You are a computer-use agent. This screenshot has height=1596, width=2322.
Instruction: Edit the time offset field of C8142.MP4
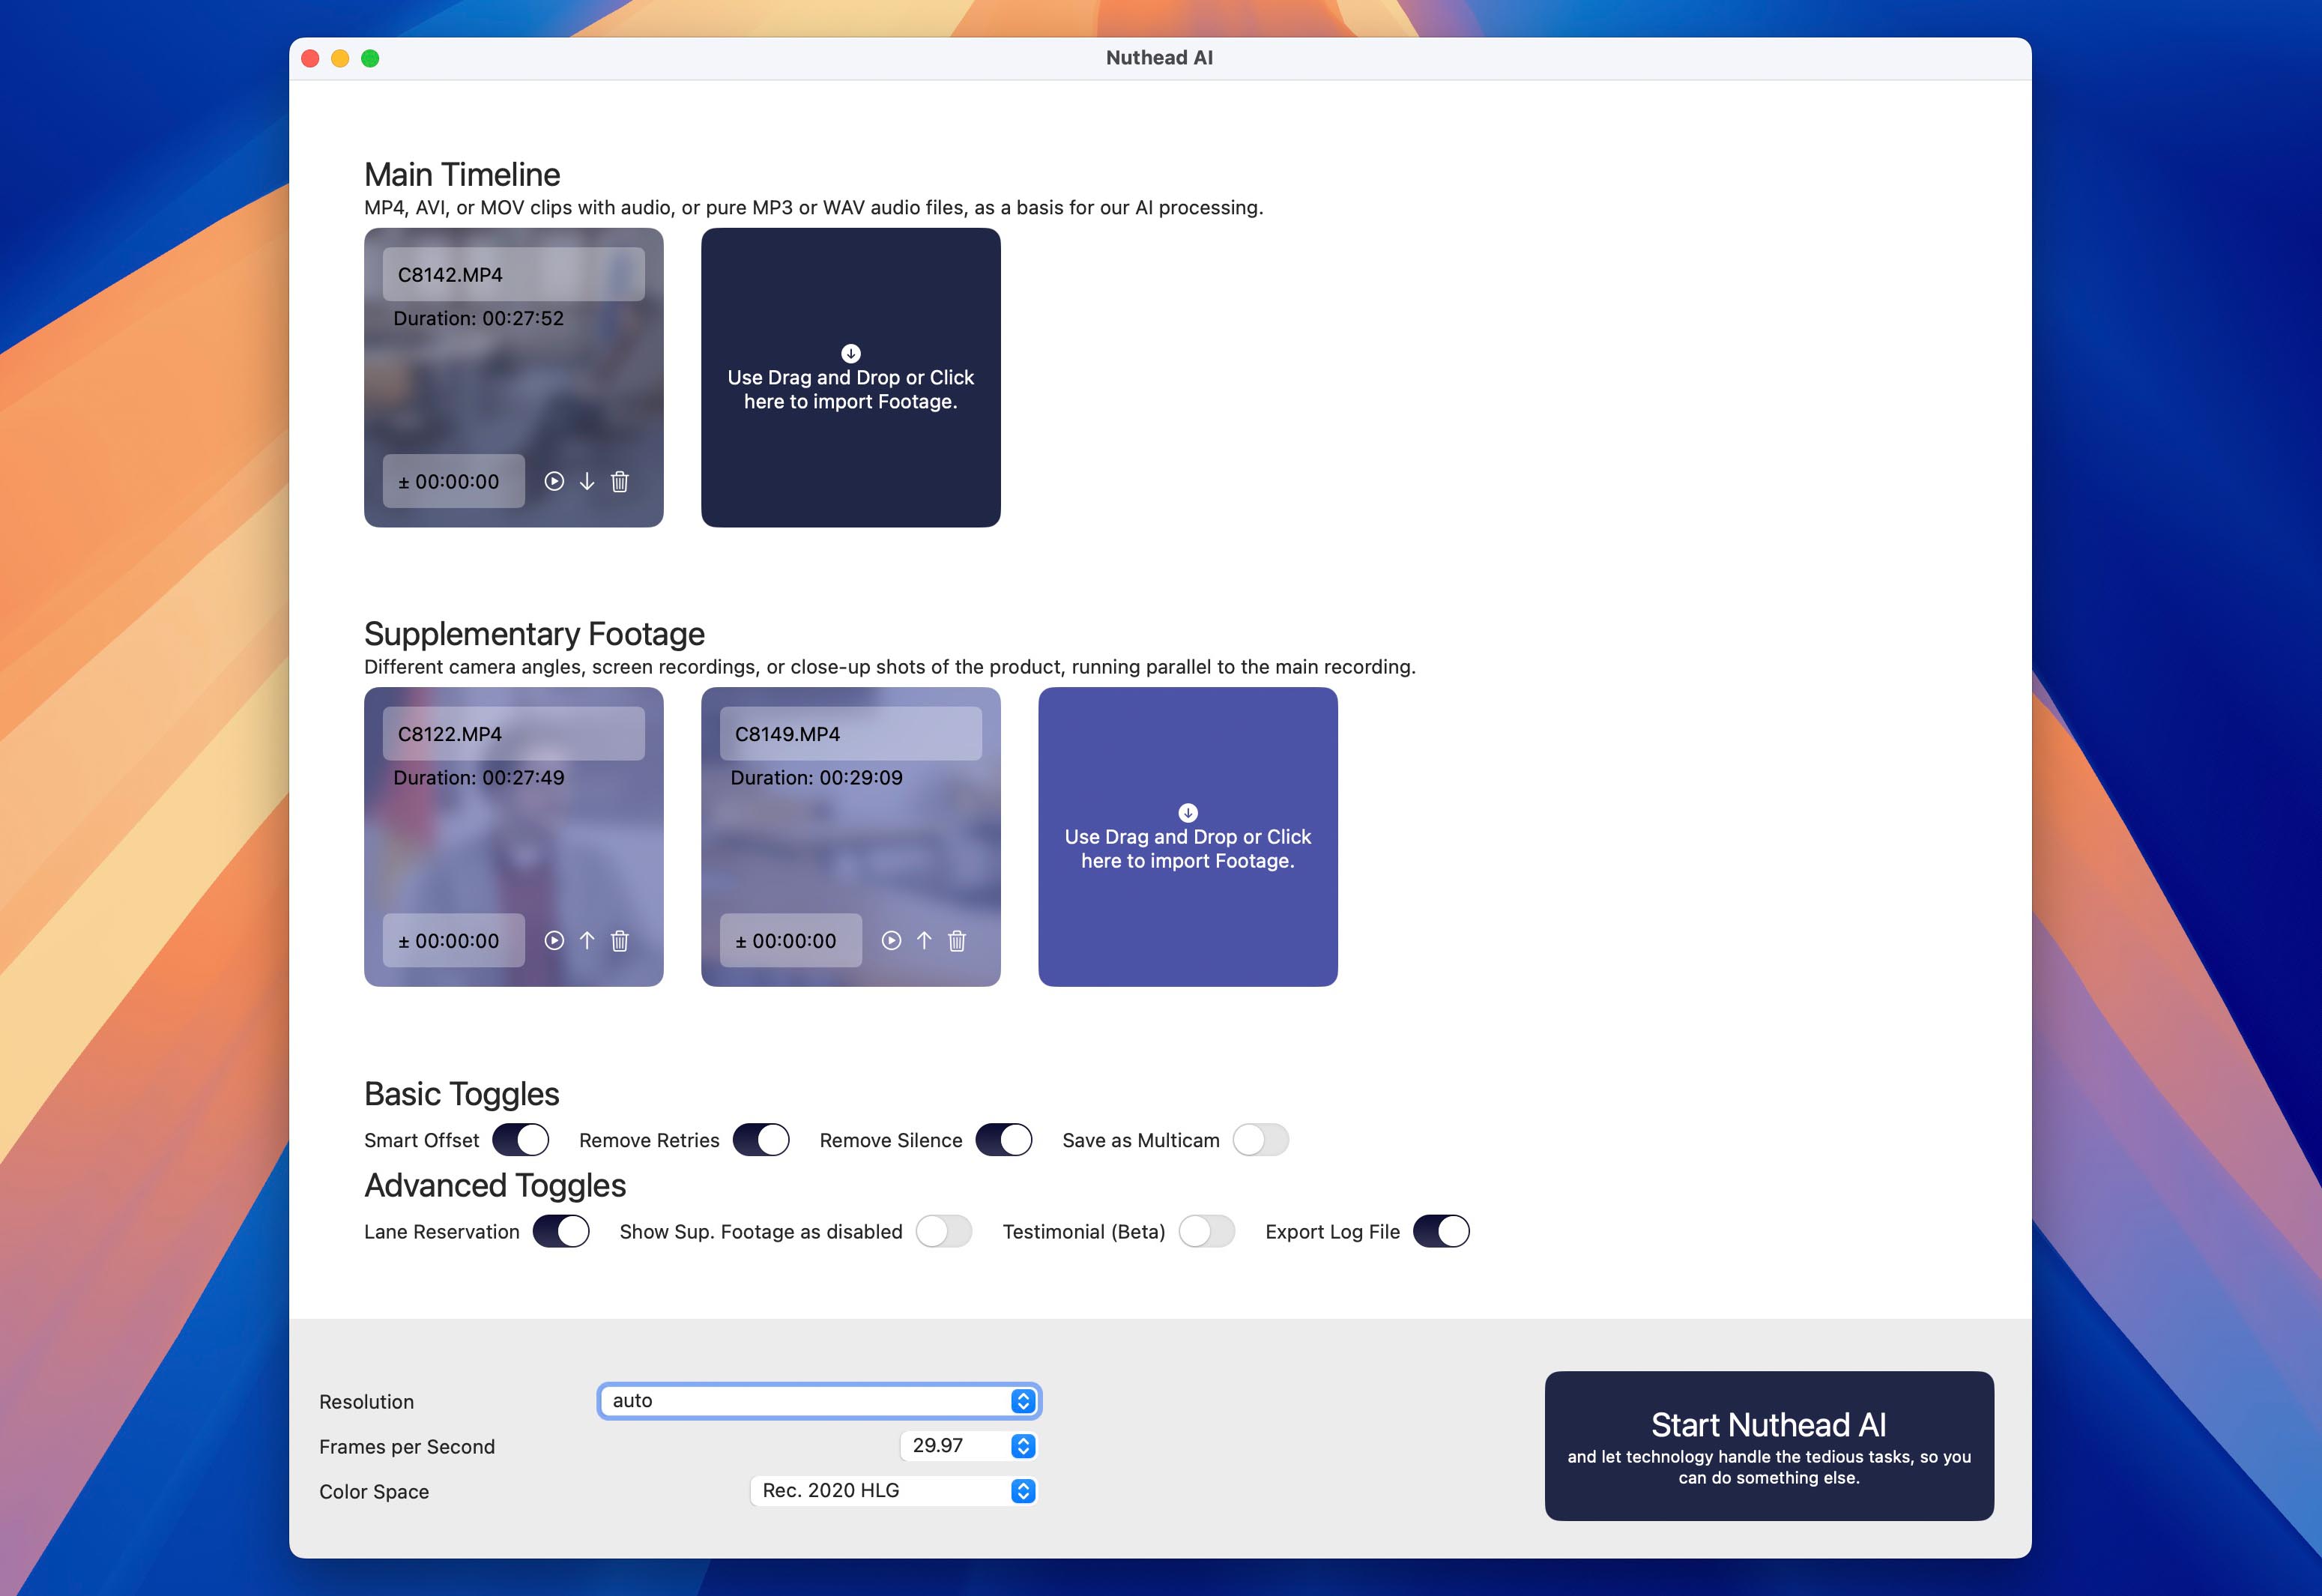pos(454,481)
